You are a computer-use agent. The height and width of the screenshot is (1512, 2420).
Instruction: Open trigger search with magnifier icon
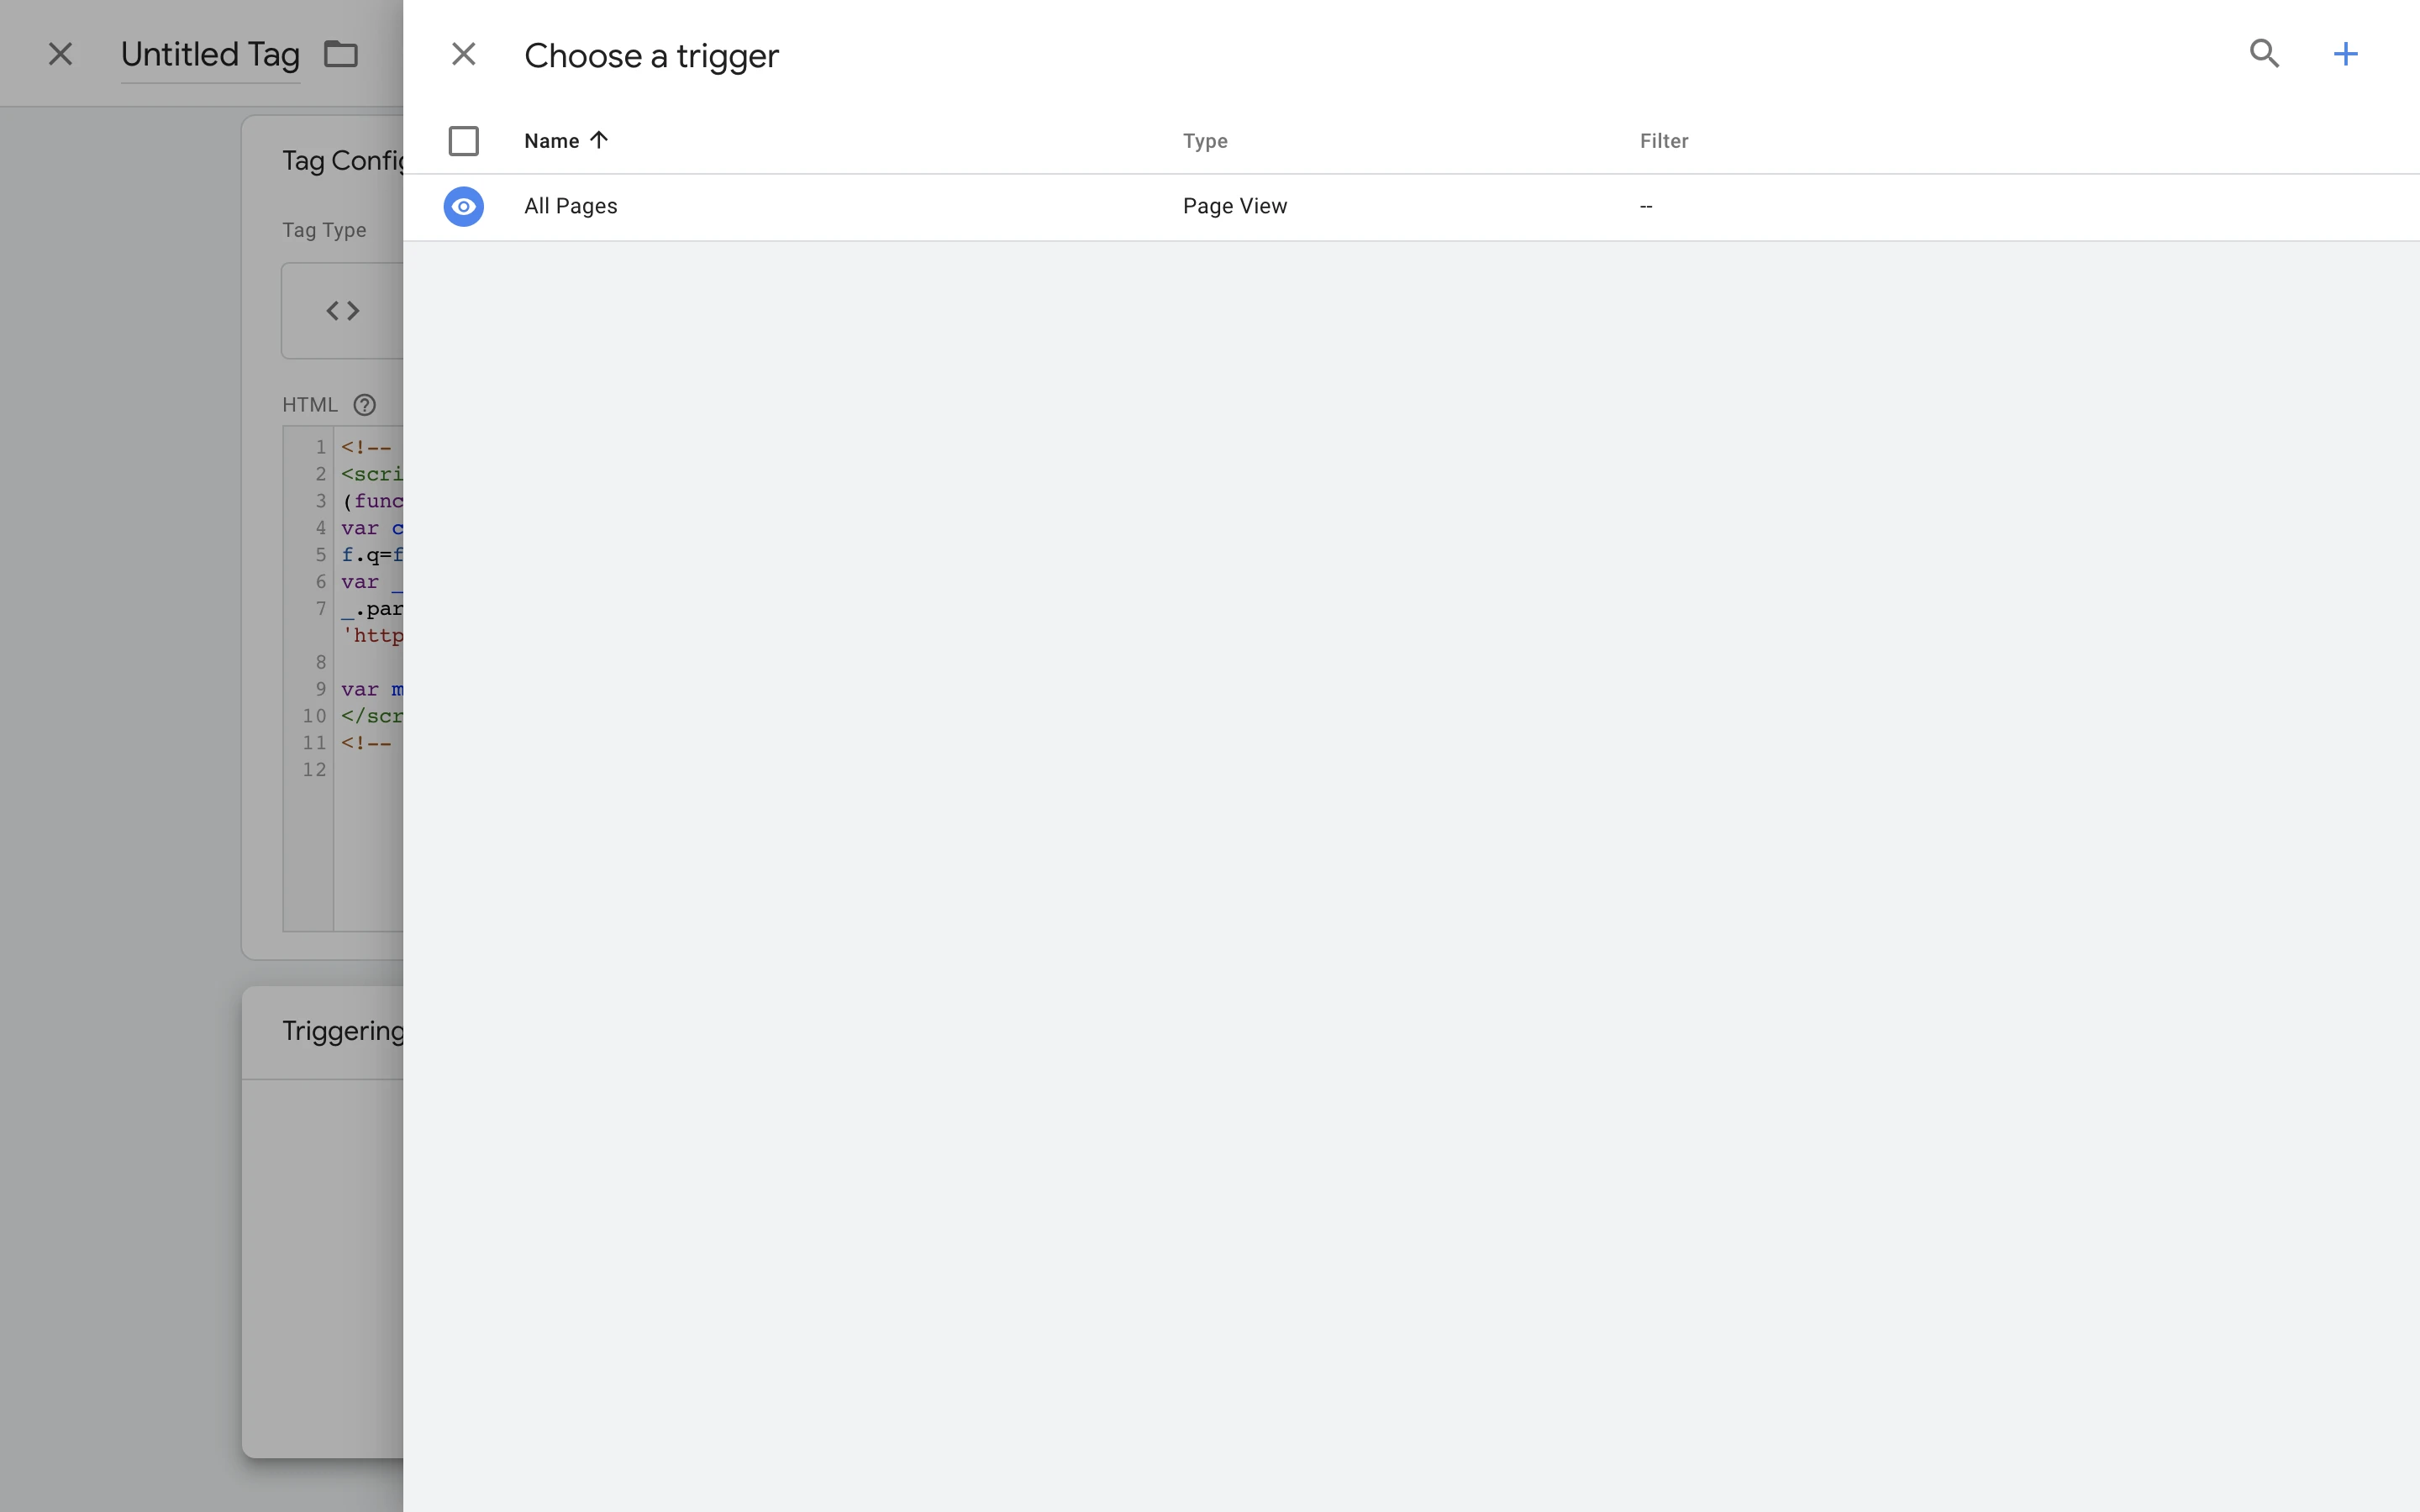pos(2264,54)
